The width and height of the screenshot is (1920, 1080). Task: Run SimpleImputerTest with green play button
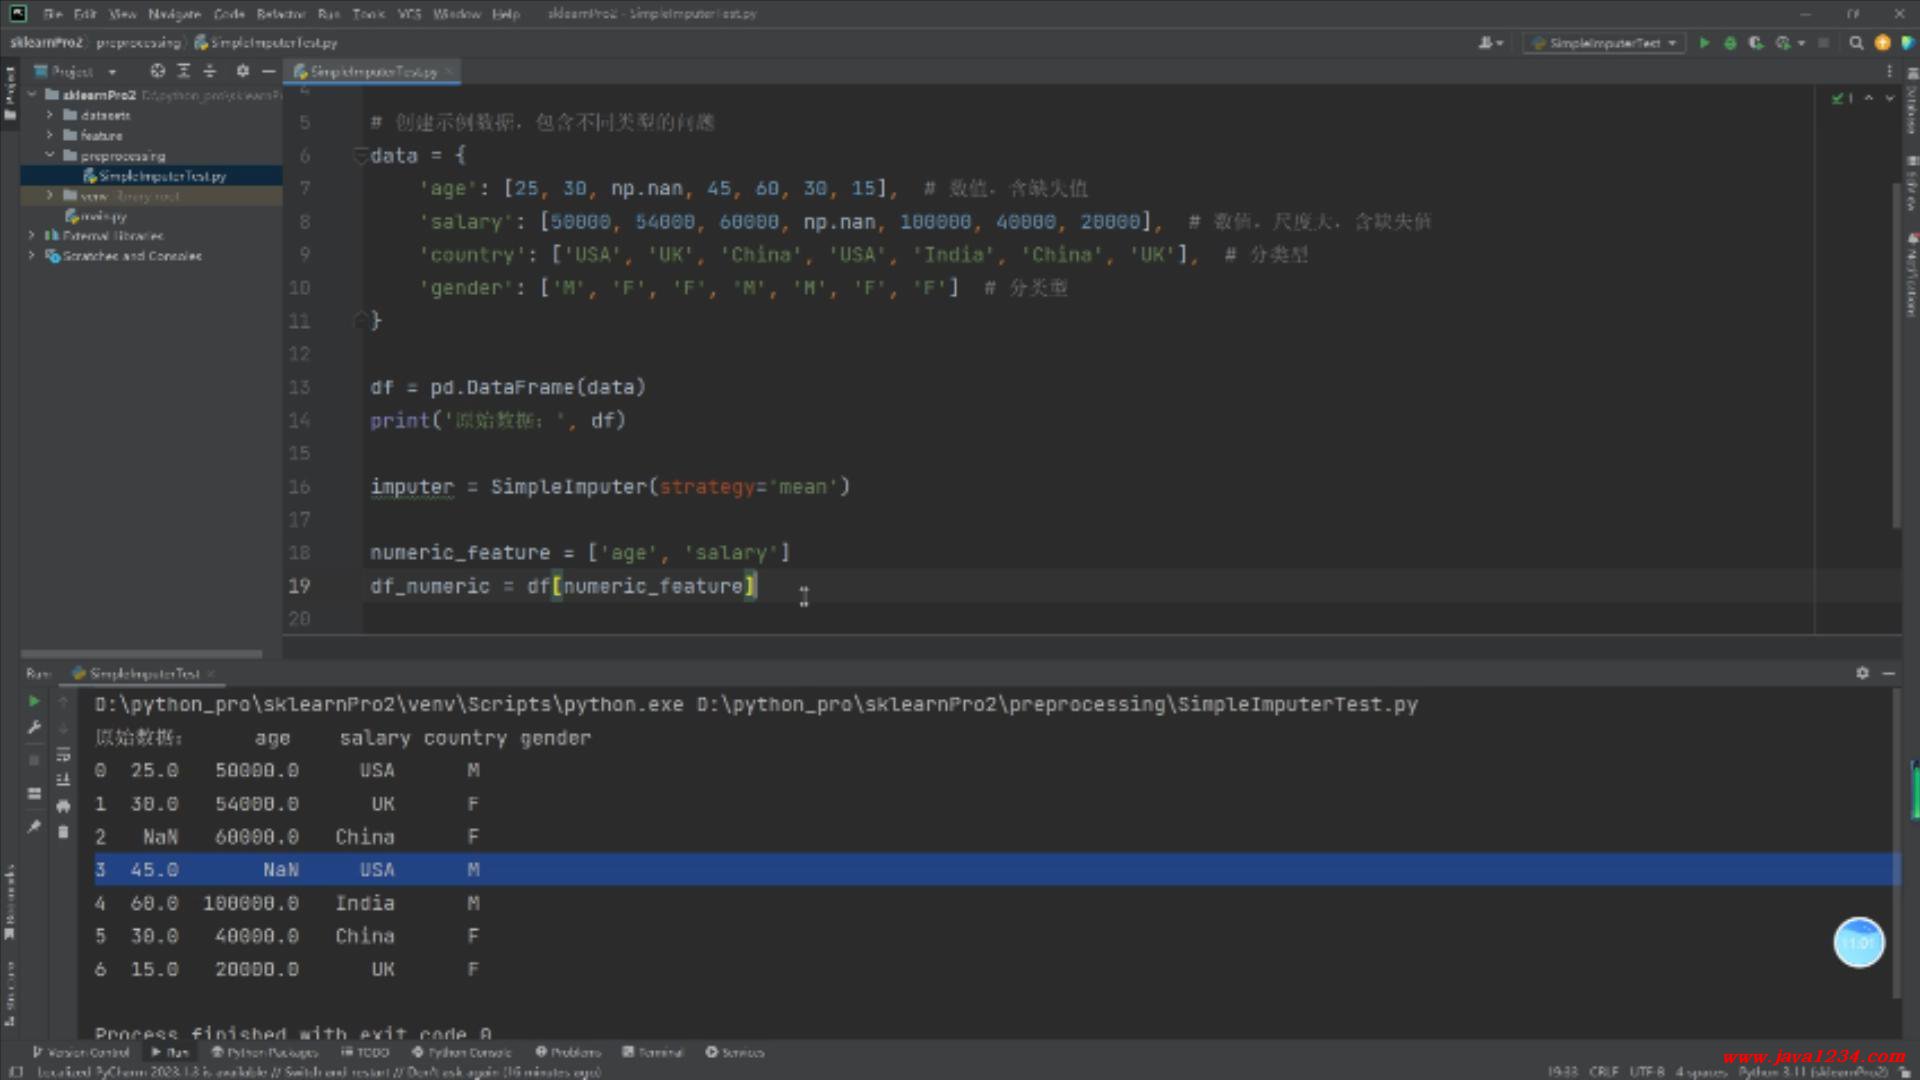point(1704,43)
